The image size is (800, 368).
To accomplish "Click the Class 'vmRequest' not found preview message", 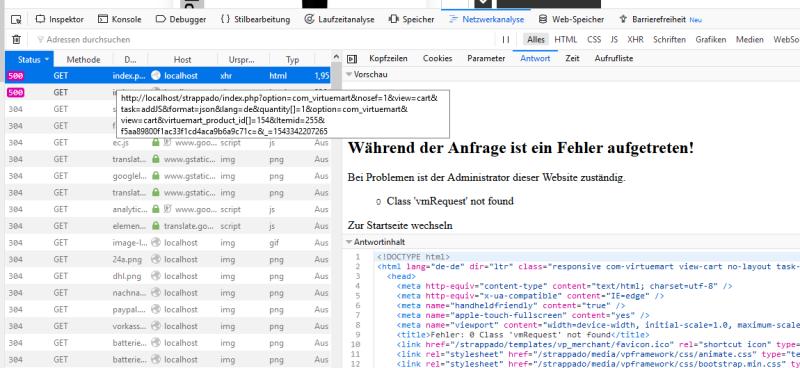I will click(449, 201).
